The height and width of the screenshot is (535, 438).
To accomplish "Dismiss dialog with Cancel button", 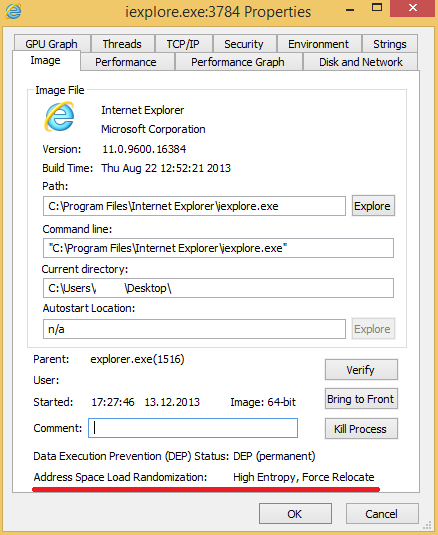I will 382,514.
